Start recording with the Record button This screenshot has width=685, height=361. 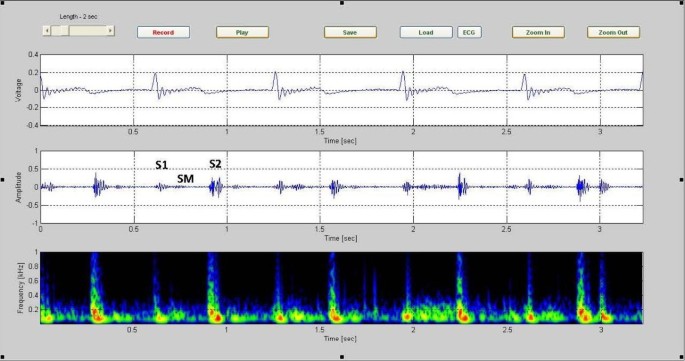(x=163, y=32)
